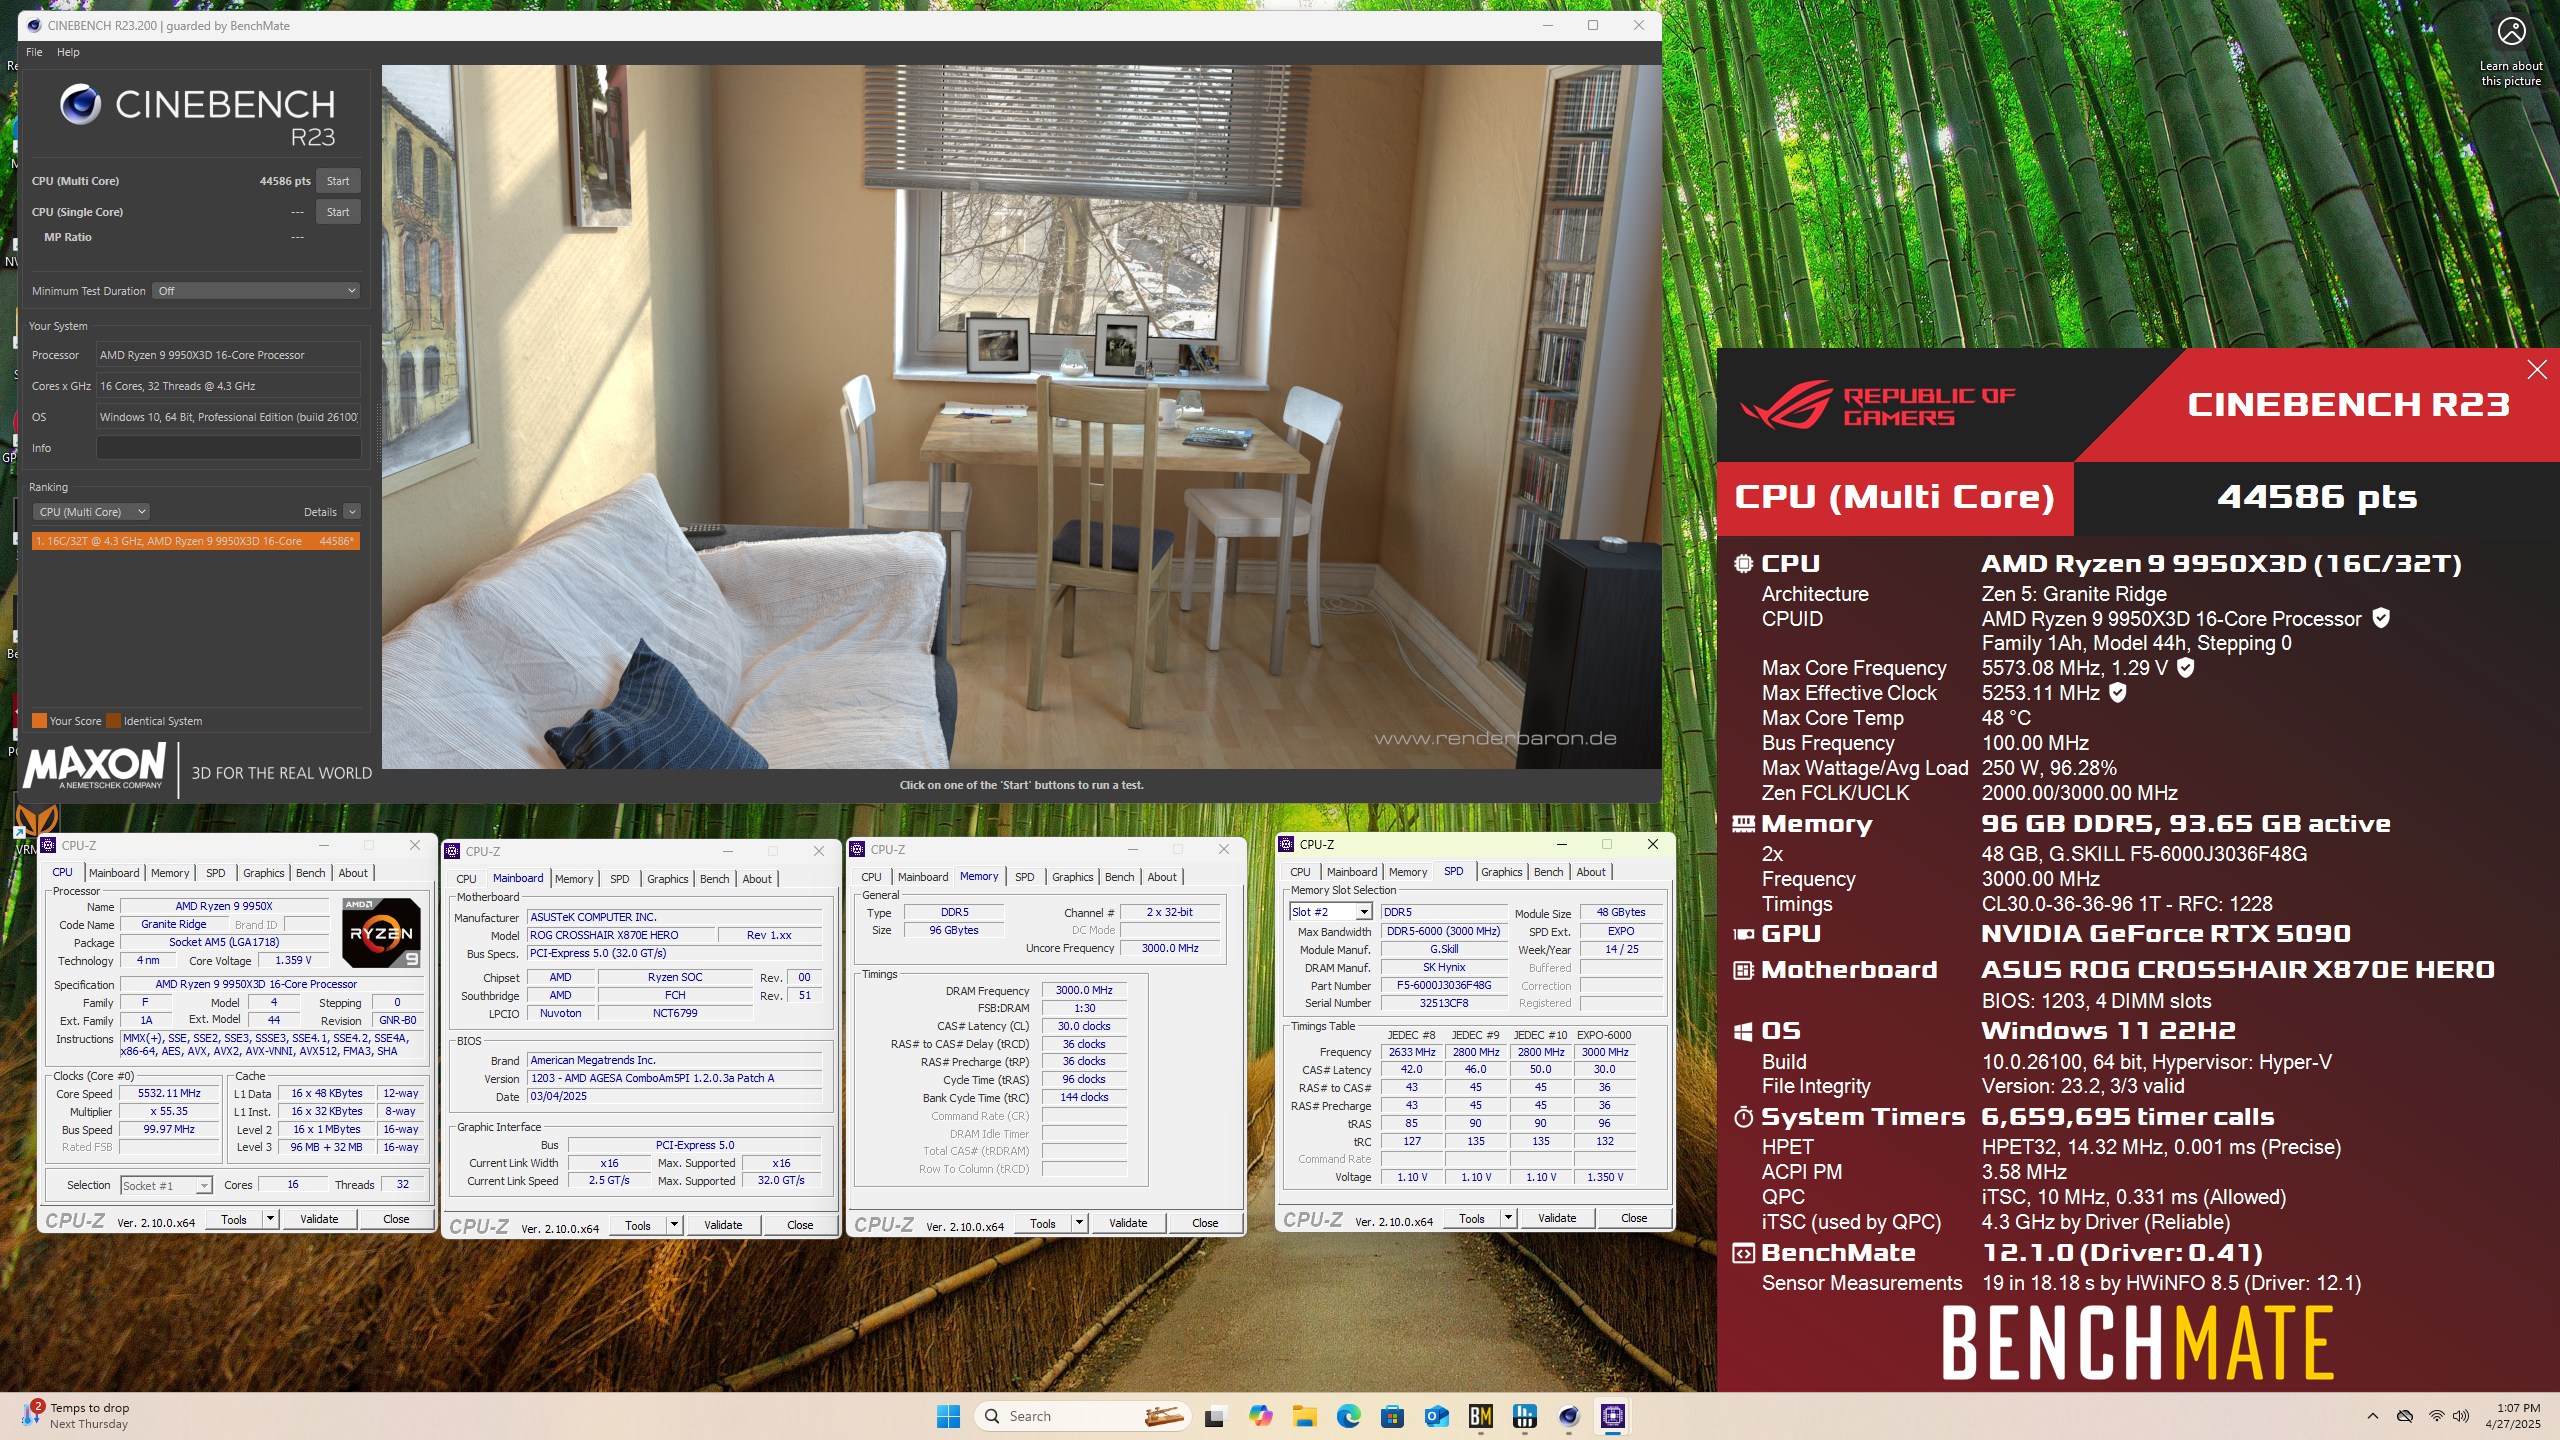The width and height of the screenshot is (2560, 1440).
Task: Switch to Memory tab in Mainboard CPU-Z window
Action: [x=574, y=879]
